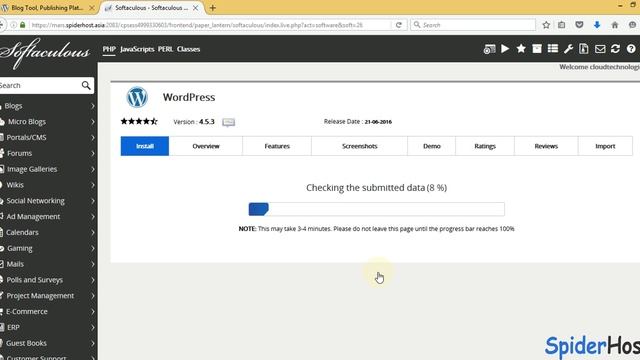This screenshot has width=640, height=360.
Task: Select Classes menu
Action: pos(189,49)
